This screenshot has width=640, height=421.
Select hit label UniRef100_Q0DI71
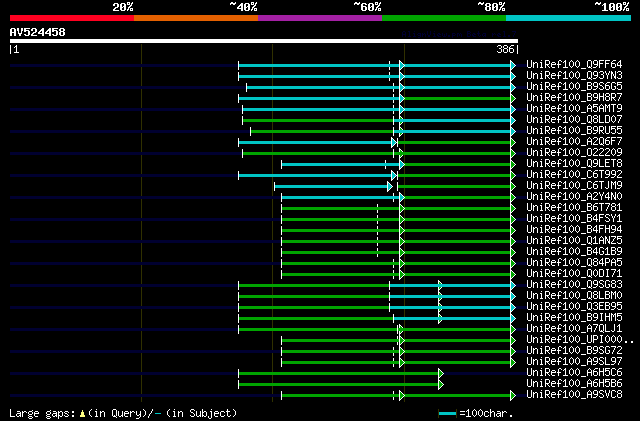(574, 274)
